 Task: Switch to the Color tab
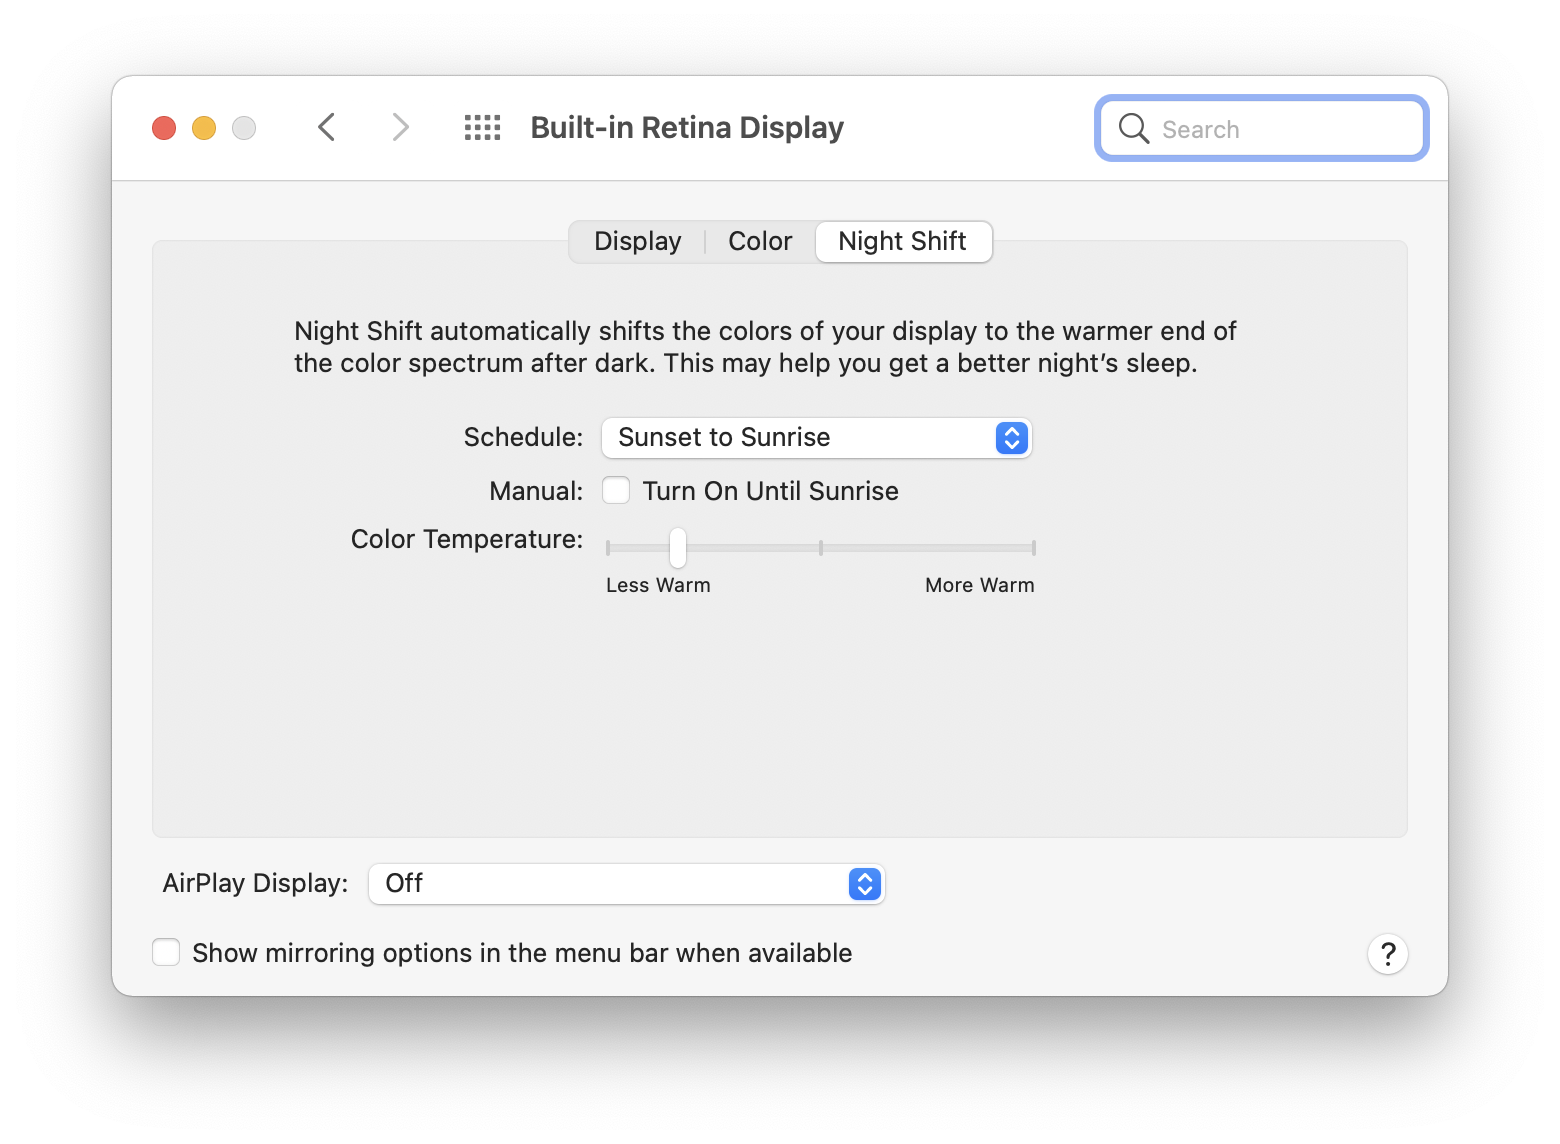tap(760, 242)
